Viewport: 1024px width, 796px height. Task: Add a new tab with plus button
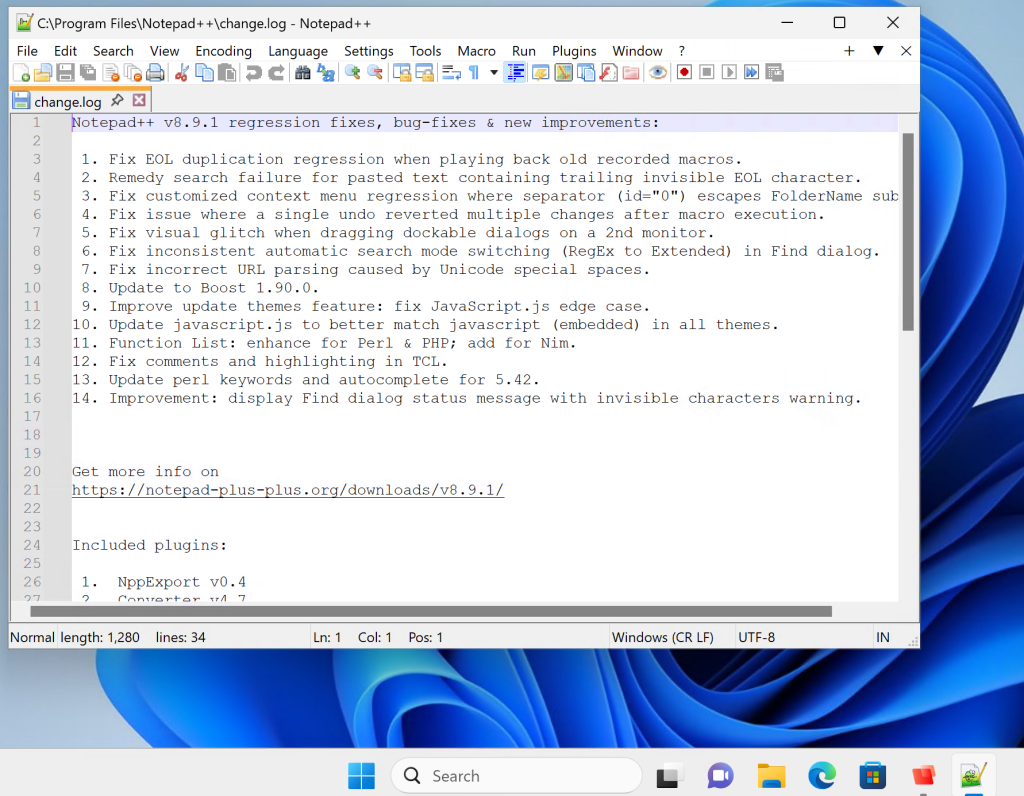point(849,51)
